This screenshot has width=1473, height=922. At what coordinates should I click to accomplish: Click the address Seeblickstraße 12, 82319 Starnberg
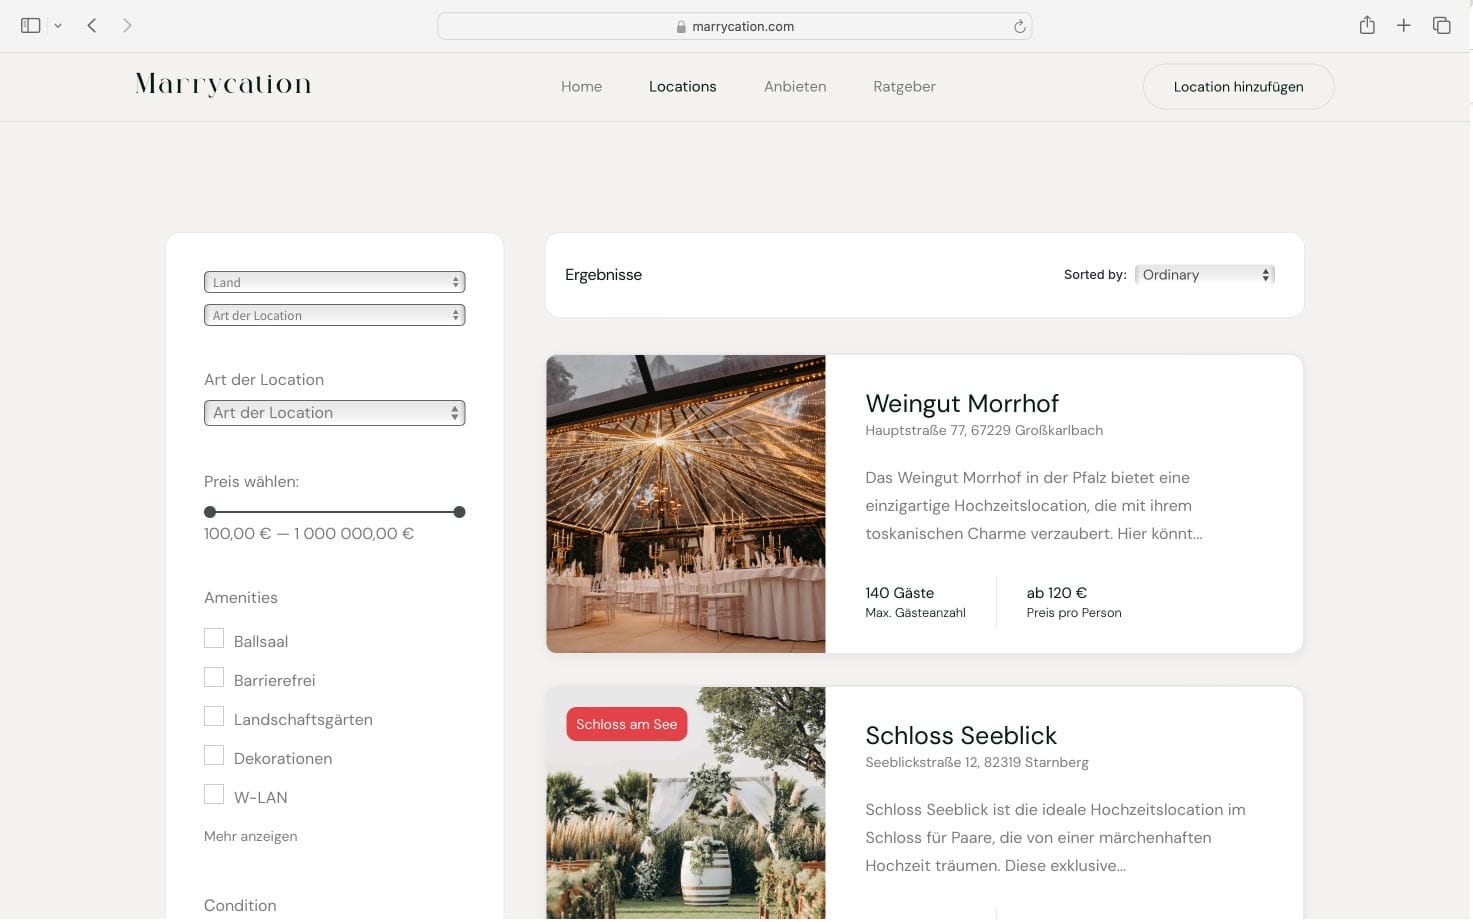pyautogui.click(x=977, y=763)
